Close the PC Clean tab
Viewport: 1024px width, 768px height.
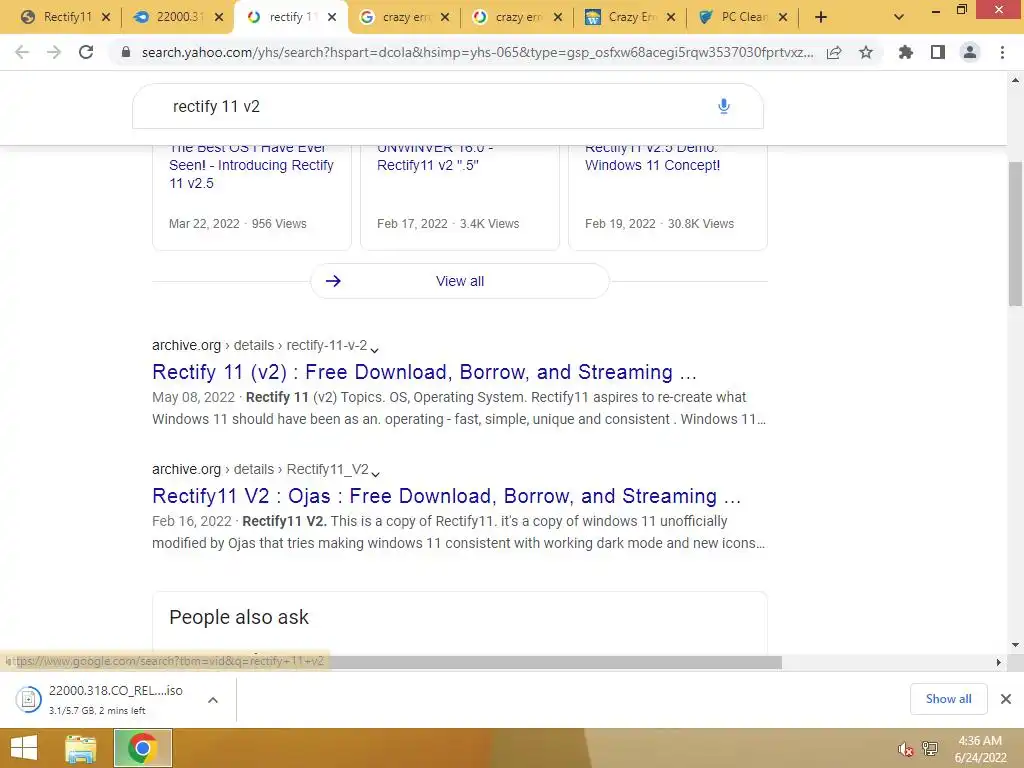(x=783, y=18)
